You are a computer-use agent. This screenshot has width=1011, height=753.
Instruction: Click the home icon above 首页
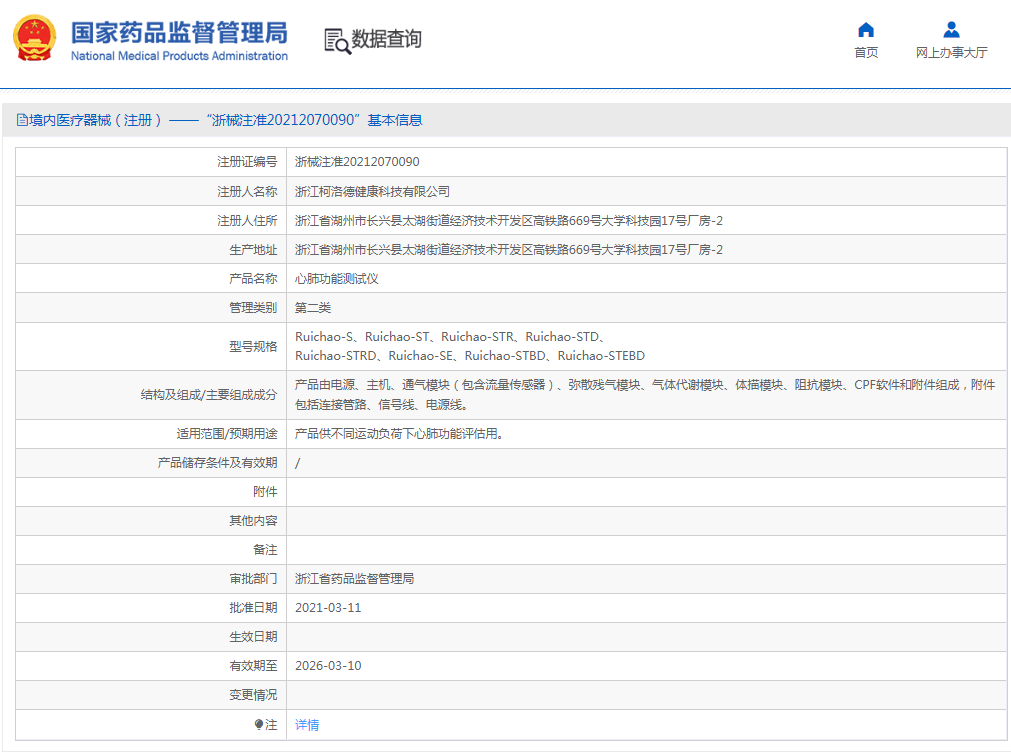coord(866,31)
